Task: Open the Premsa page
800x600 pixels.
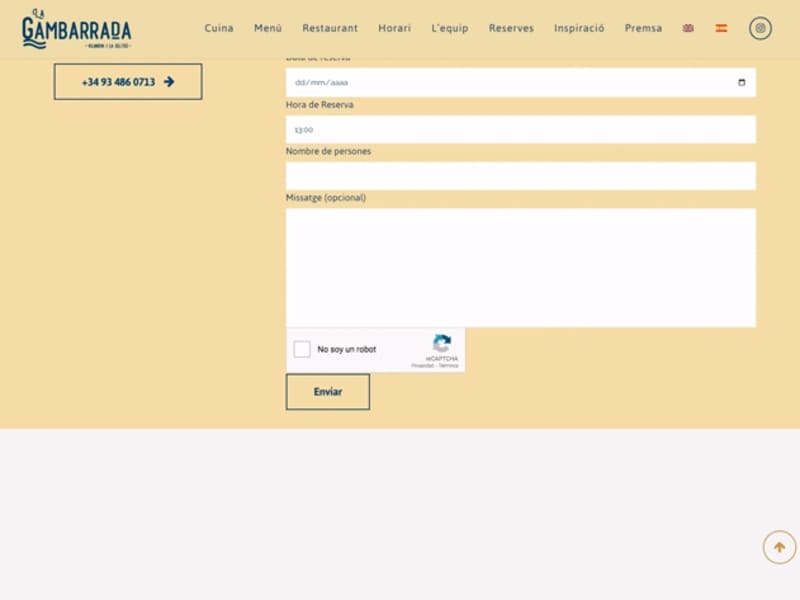Action: pyautogui.click(x=643, y=28)
